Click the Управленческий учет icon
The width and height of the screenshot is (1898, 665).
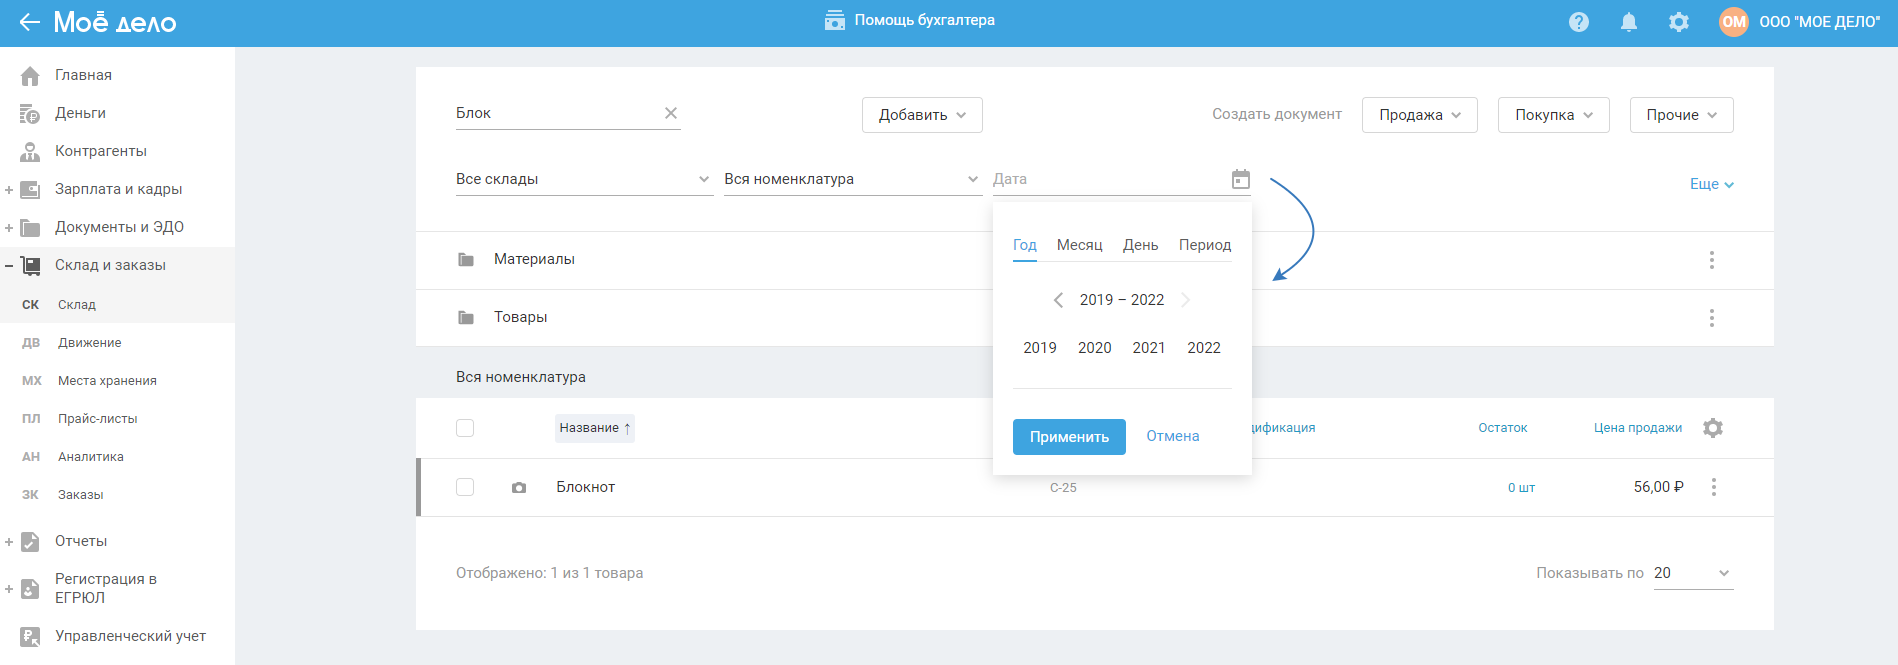point(30,637)
